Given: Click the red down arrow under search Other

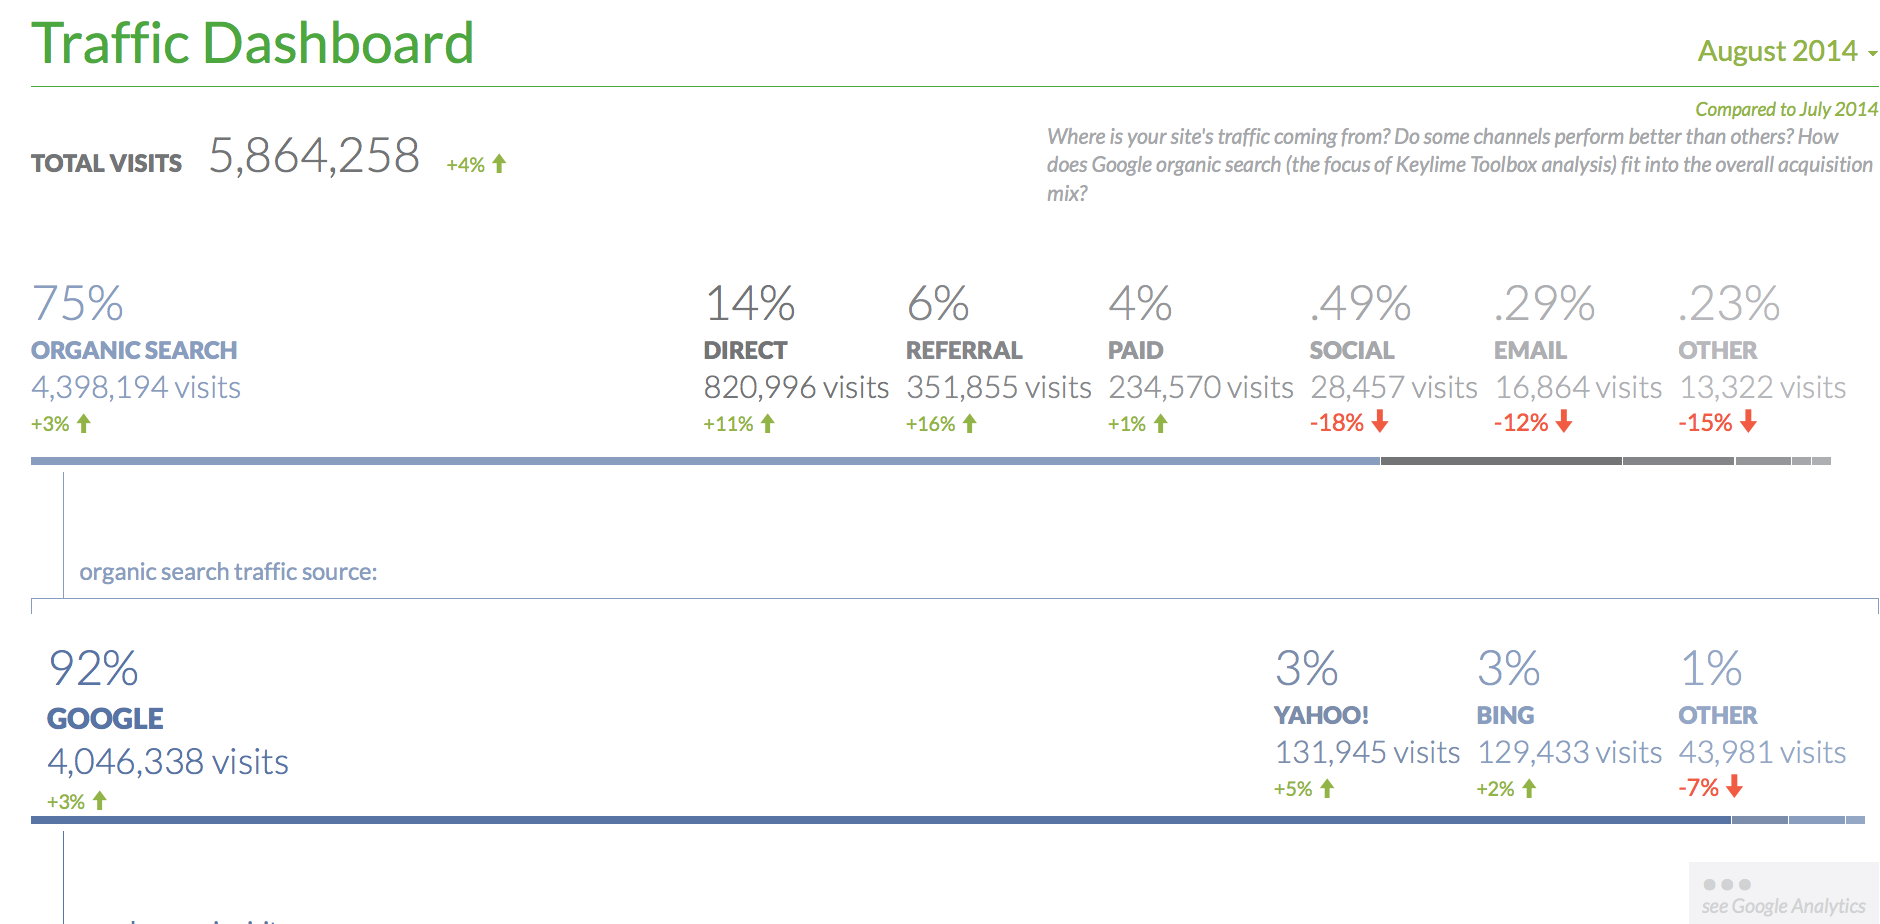Looking at the screenshot, I should [1735, 787].
